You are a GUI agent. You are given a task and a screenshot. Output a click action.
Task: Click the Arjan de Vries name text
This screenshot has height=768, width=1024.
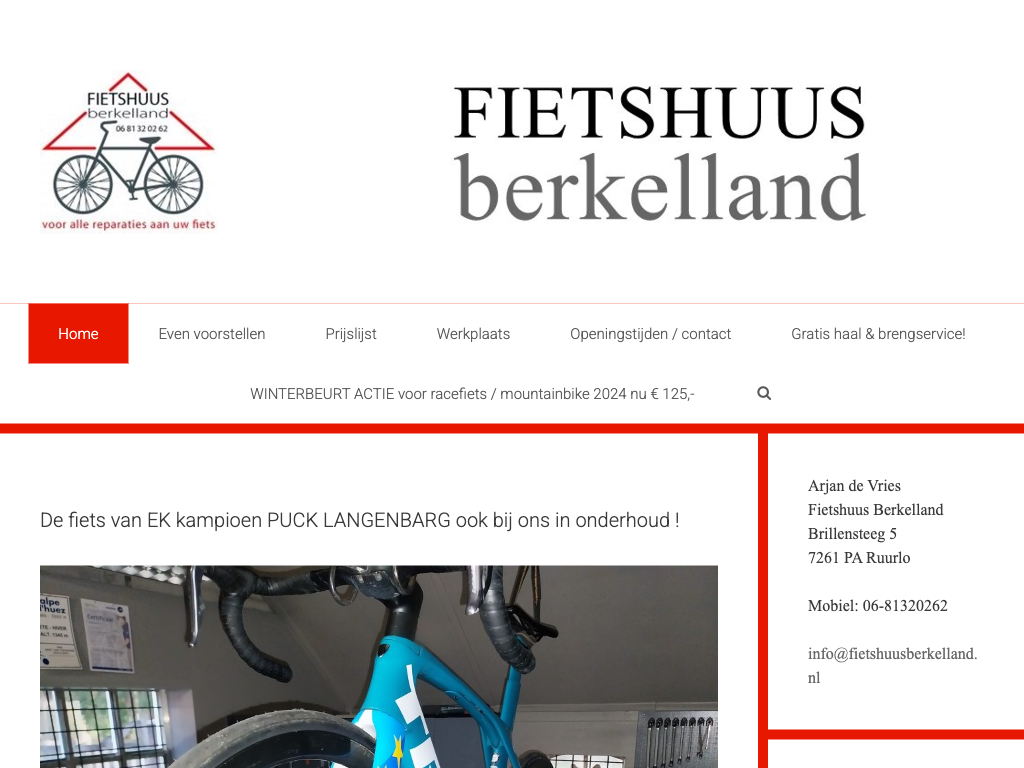pyautogui.click(x=854, y=486)
